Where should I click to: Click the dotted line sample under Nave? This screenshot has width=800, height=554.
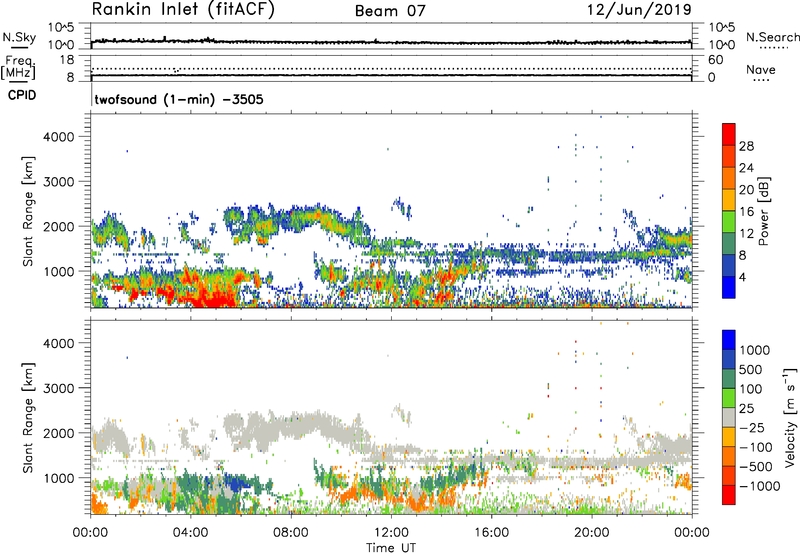pos(761,81)
